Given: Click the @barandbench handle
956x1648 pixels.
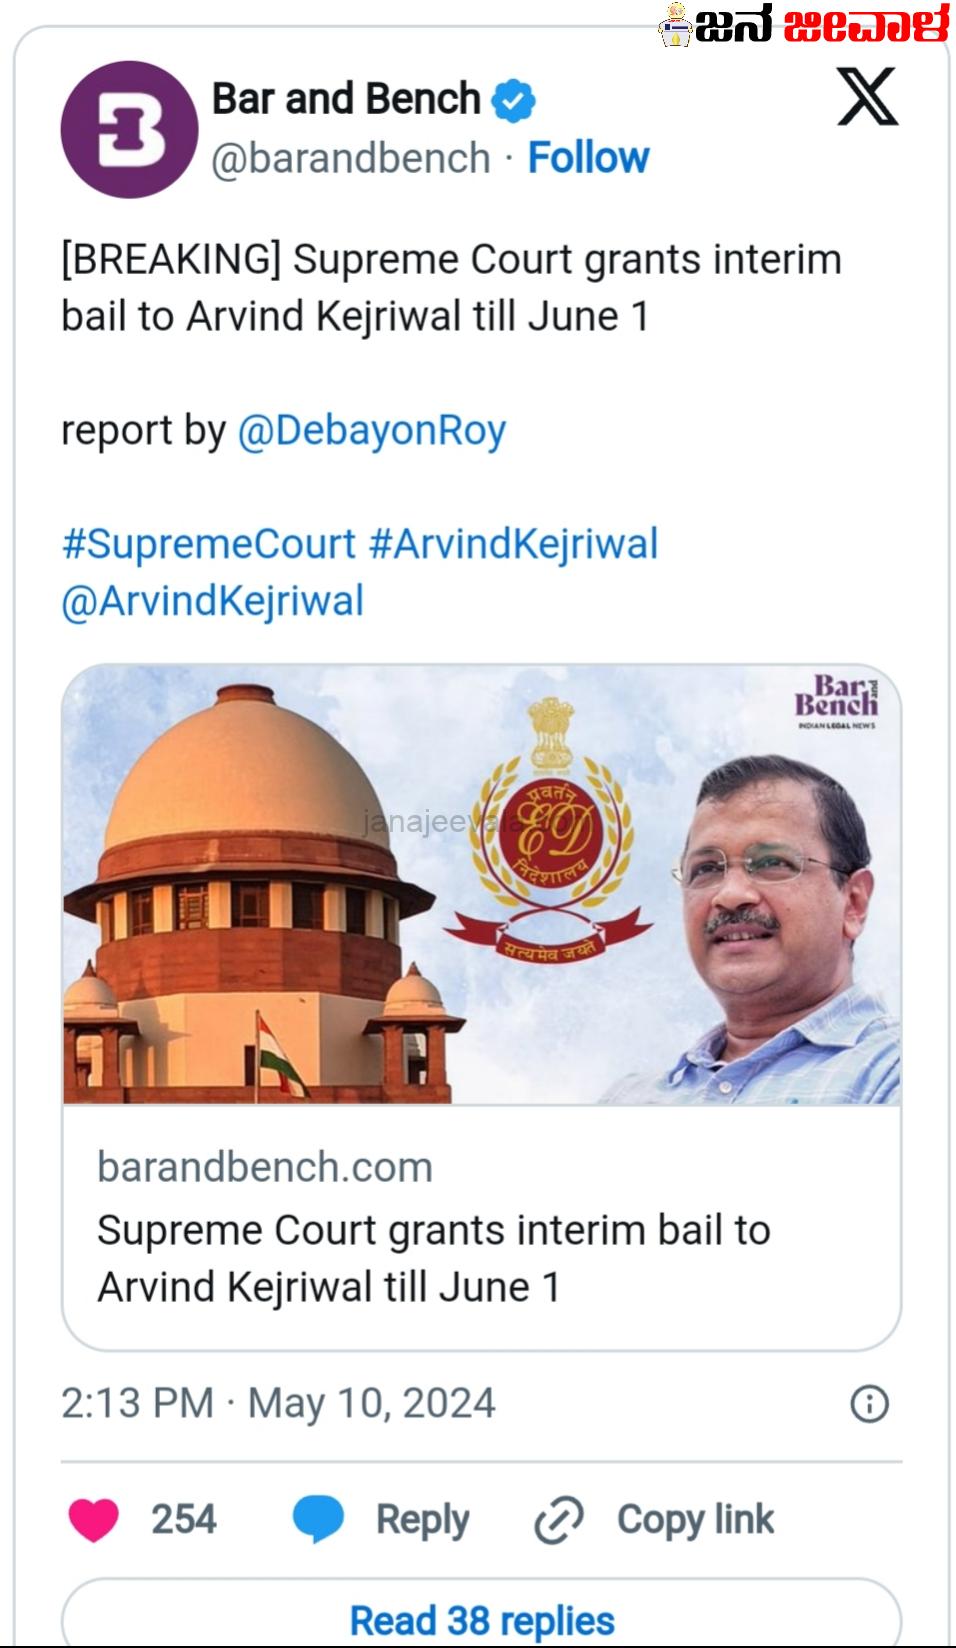Looking at the screenshot, I should click(350, 158).
